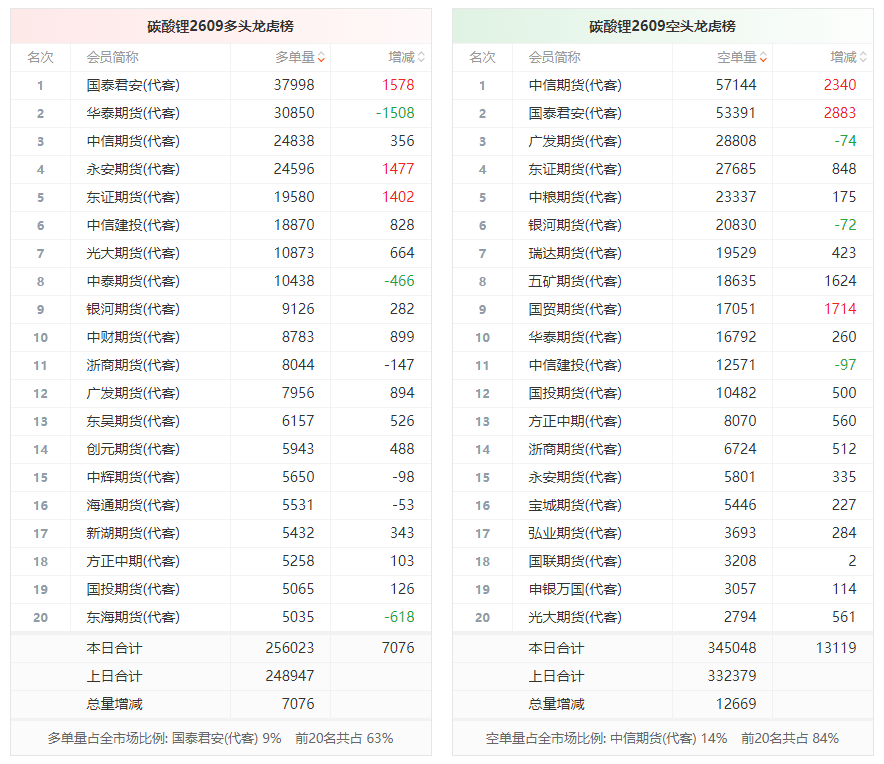884x764 pixels.
Task: Select the 碳酸锂2609多头龙虎榜 title
Action: (220, 27)
